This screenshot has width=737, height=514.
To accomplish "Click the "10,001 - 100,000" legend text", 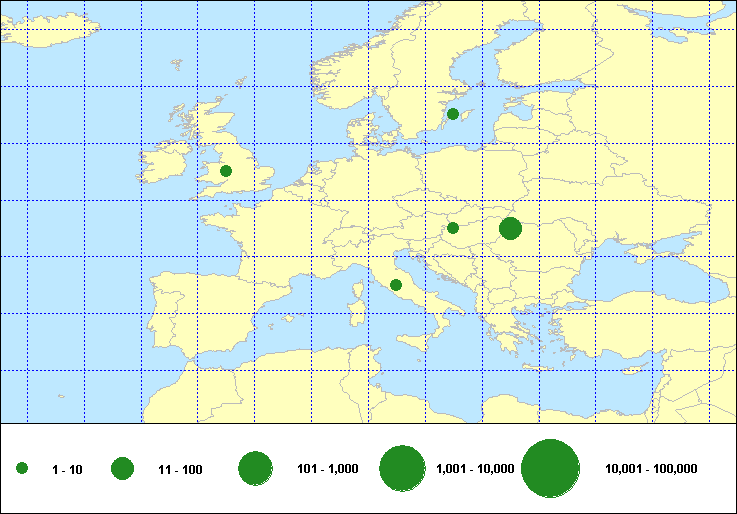I will pyautogui.click(x=651, y=469).
